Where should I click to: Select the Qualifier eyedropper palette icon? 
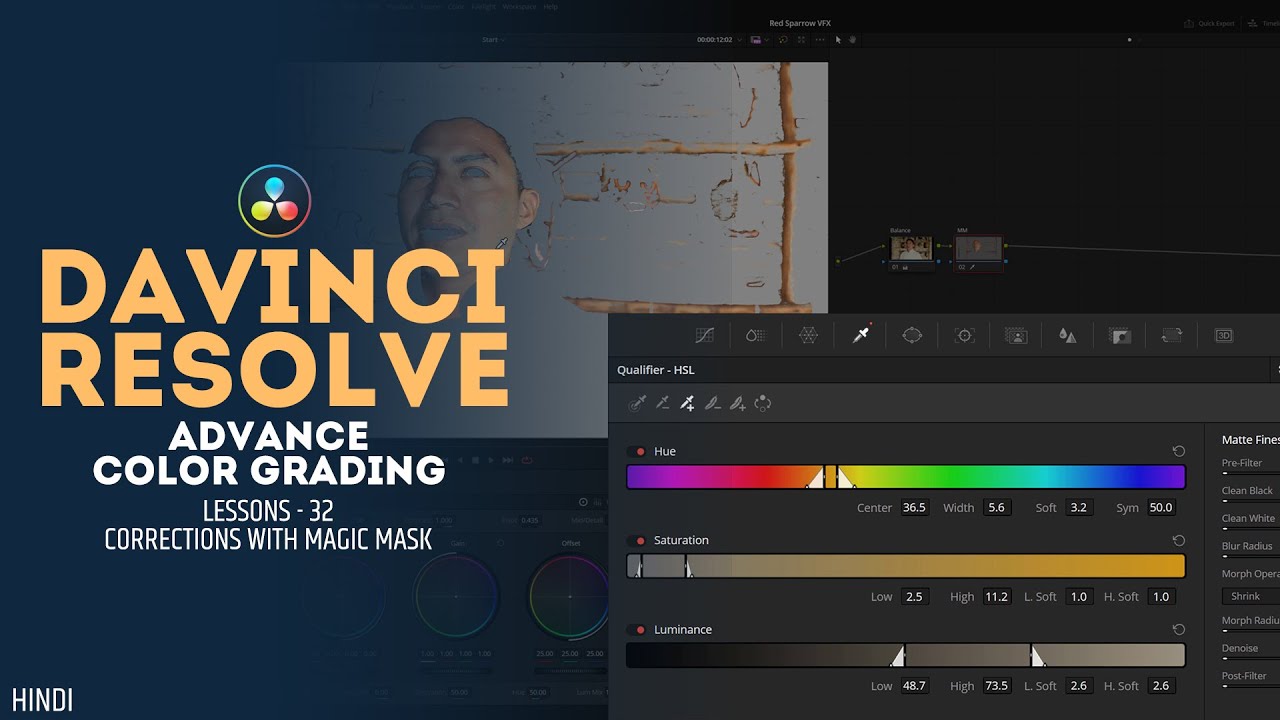pyautogui.click(x=860, y=336)
